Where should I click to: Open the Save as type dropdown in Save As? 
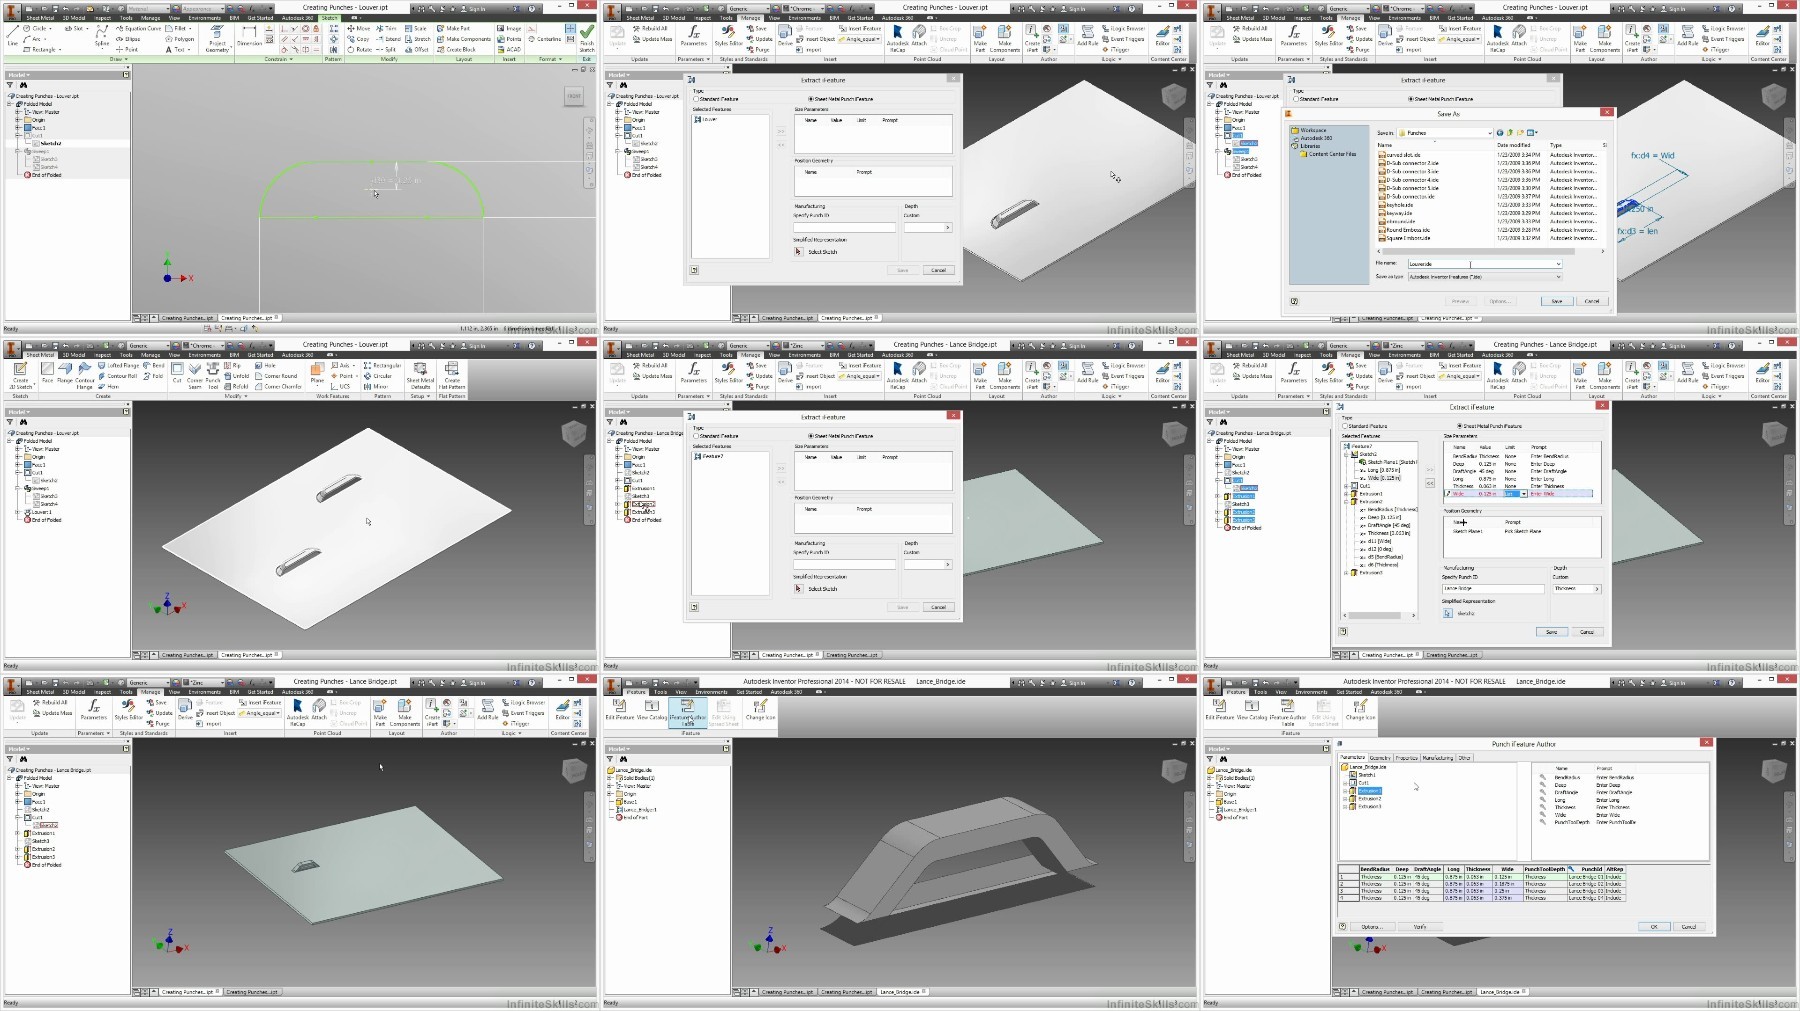pos(1558,277)
